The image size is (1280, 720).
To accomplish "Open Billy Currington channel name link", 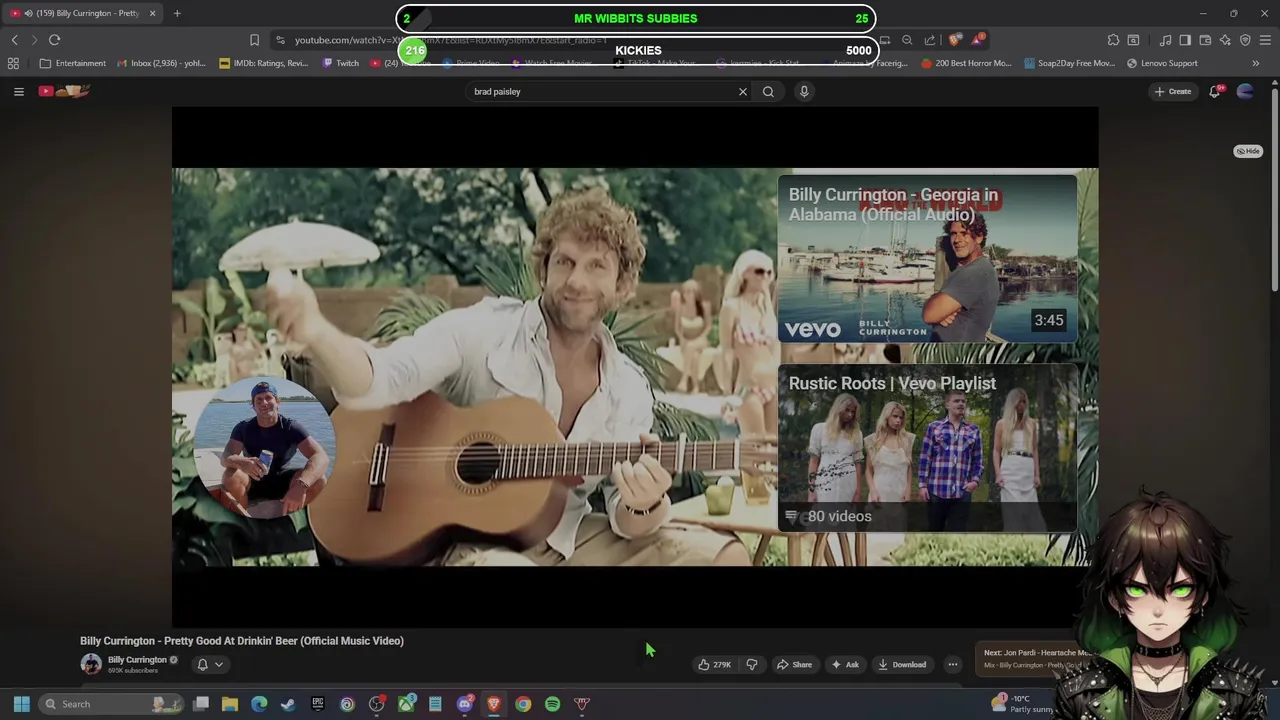I will pos(137,660).
